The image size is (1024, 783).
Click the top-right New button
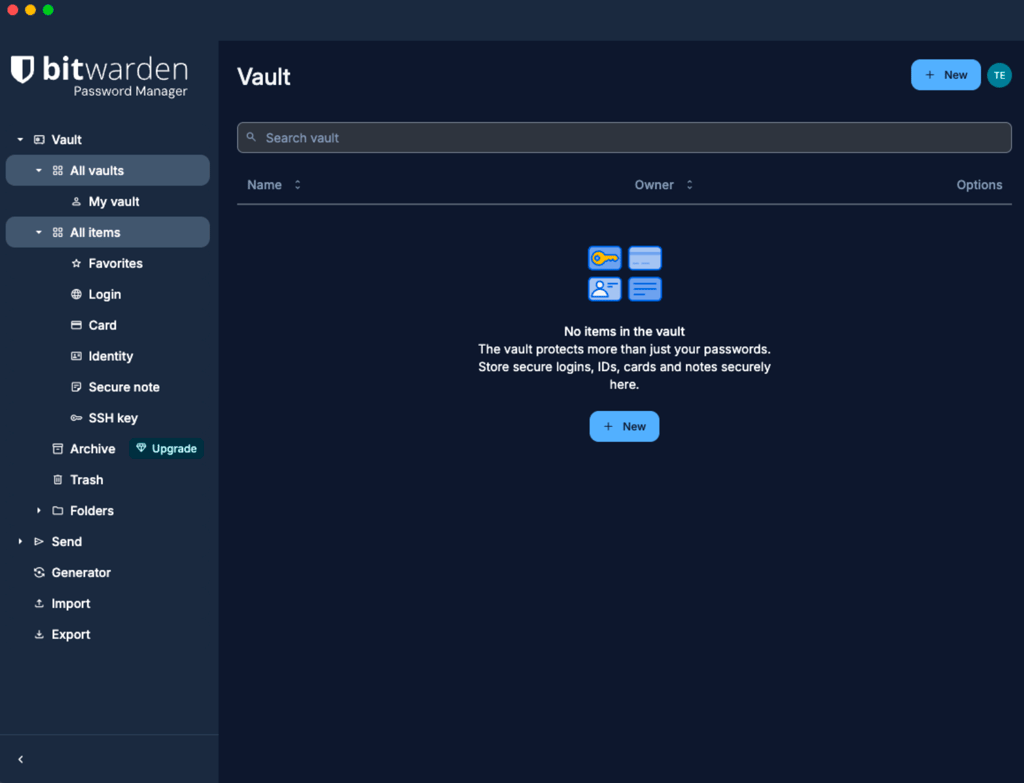tap(945, 75)
